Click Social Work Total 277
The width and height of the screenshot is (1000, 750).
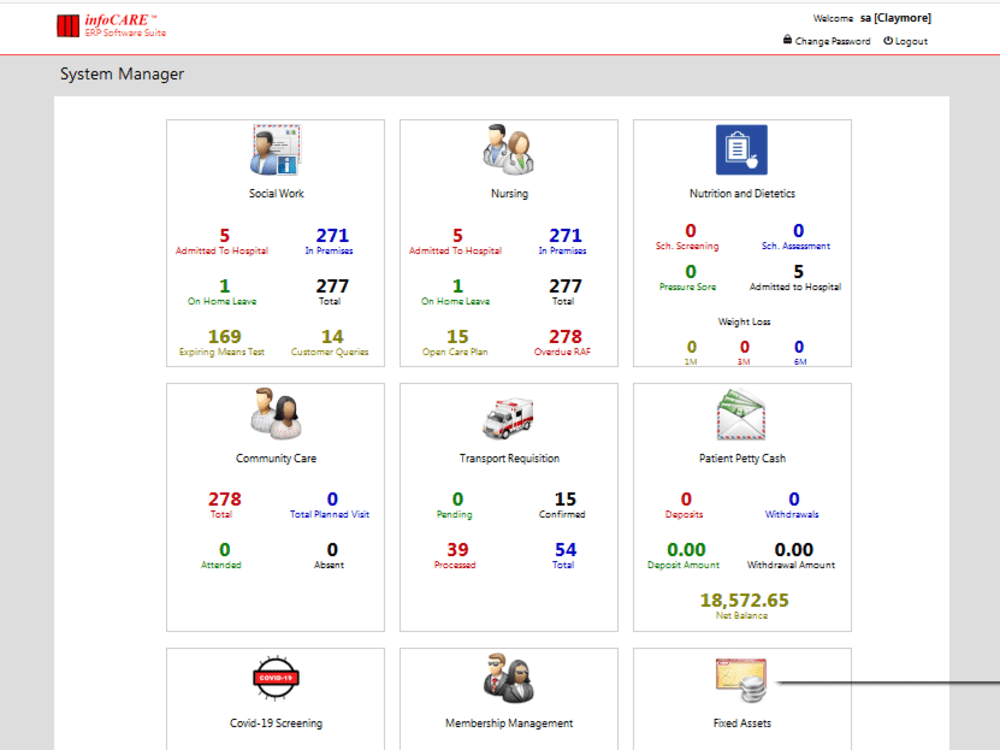[332, 286]
